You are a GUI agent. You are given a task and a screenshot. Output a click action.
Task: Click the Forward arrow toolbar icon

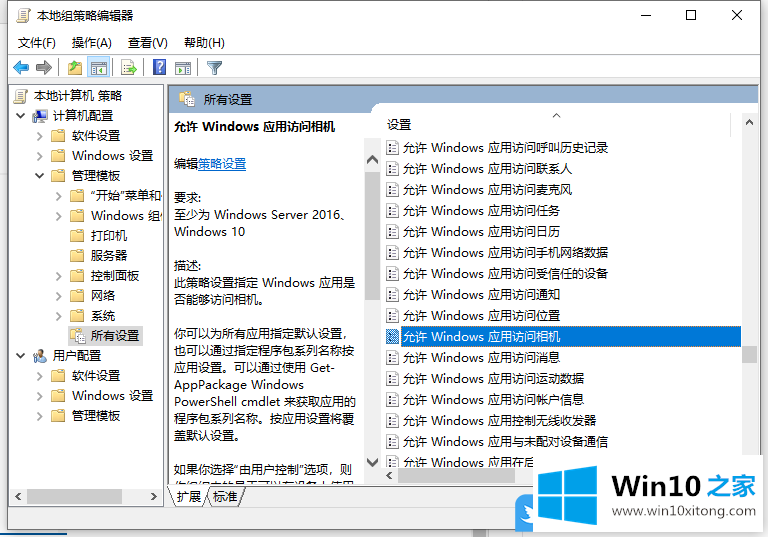pyautogui.click(x=44, y=67)
